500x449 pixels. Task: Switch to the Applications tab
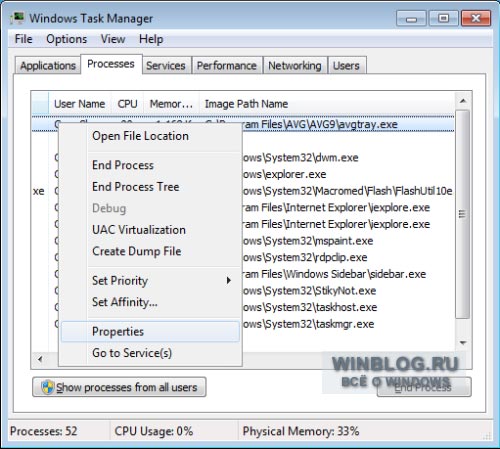point(48,65)
